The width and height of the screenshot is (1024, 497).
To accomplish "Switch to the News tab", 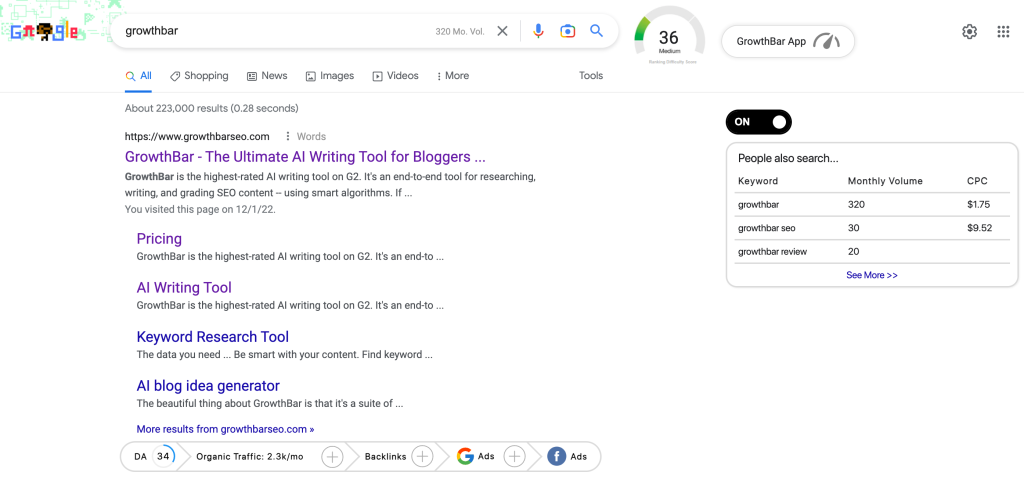I will pyautogui.click(x=267, y=76).
